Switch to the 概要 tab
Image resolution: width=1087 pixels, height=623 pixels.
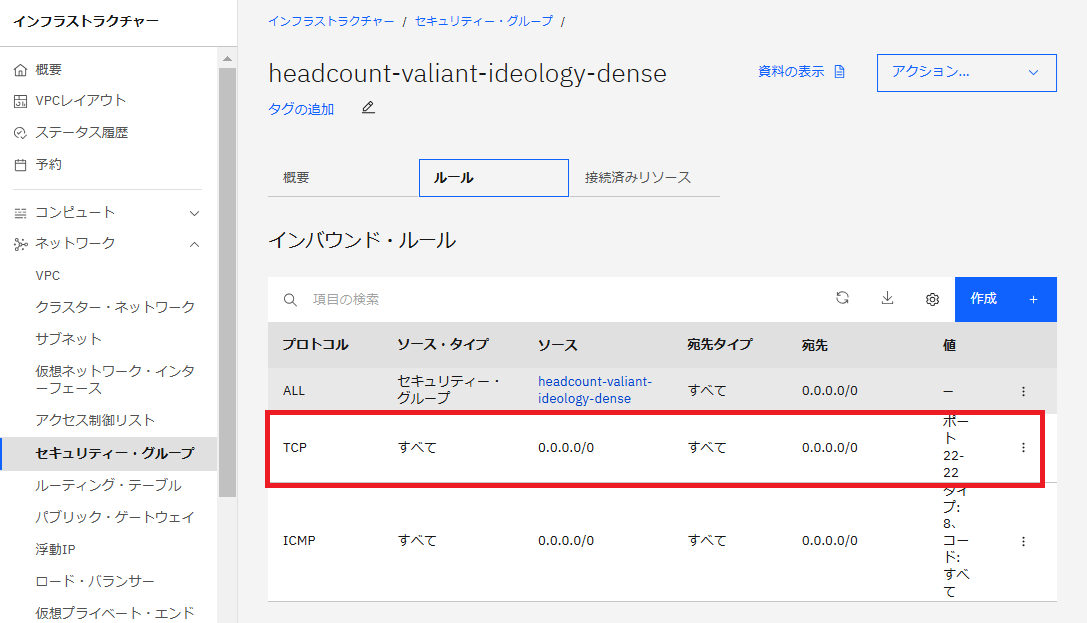(343, 178)
